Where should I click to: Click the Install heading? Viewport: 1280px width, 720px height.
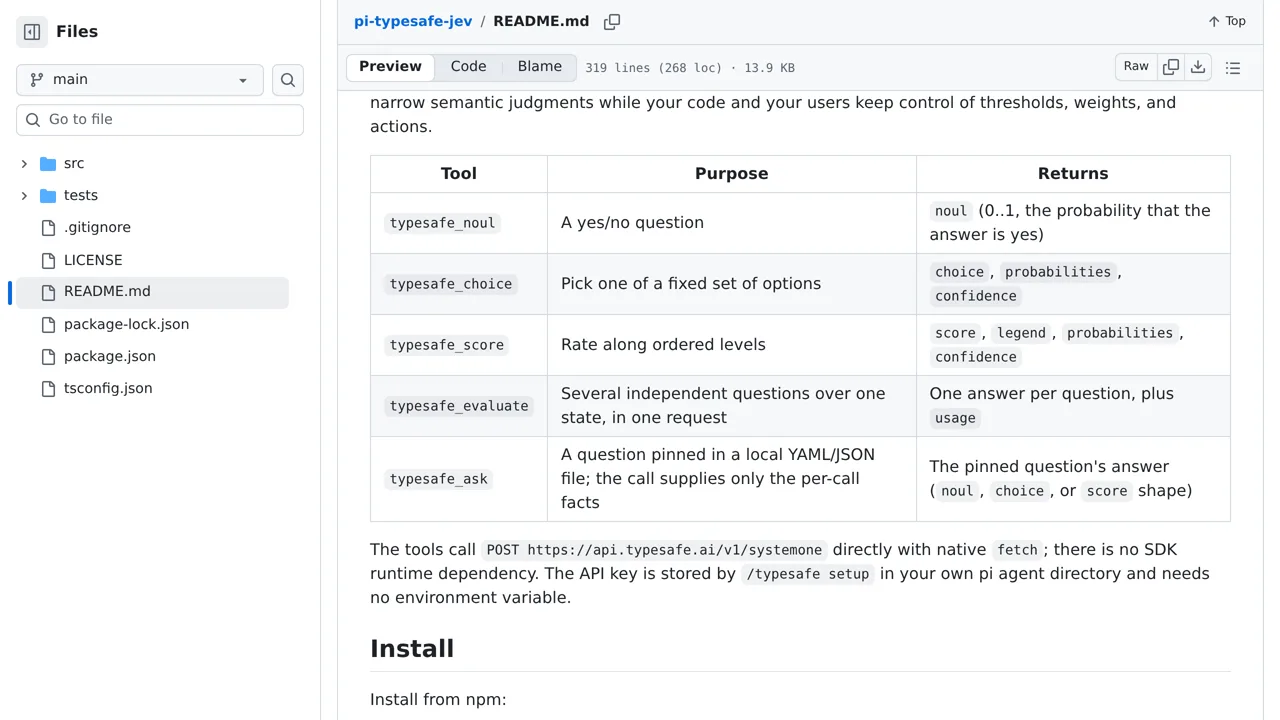(412, 648)
